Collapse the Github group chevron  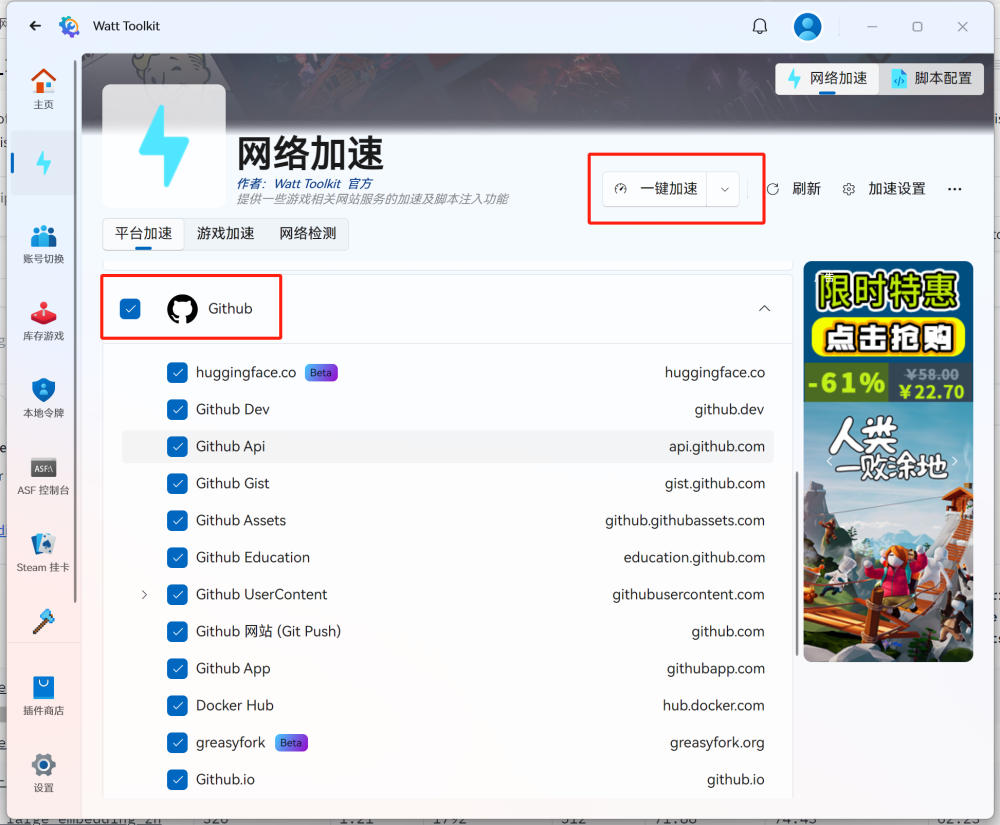[764, 309]
